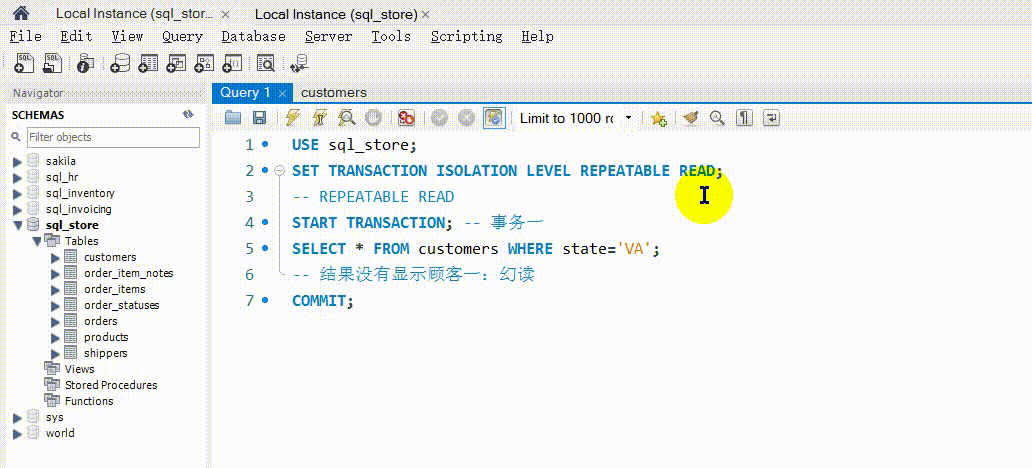Open the Scripting menu
1032x468 pixels.
pos(467,36)
